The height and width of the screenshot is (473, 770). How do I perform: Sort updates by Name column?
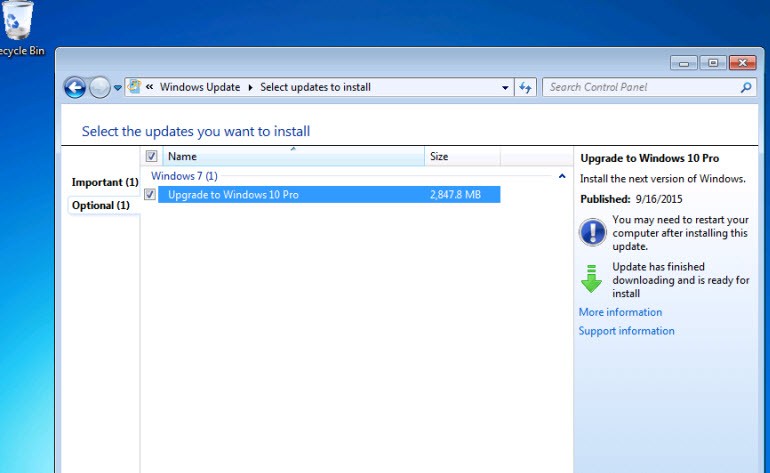tap(294, 156)
